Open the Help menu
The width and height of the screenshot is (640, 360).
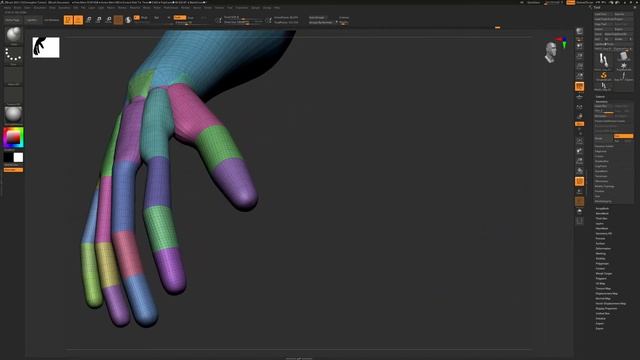(277, 7)
